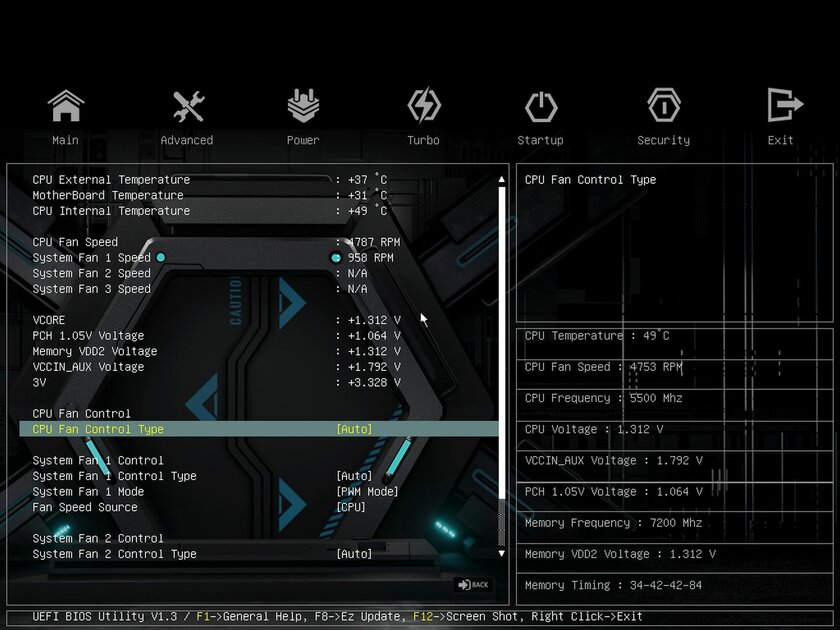Select the System Fan 1 Control Type label

(x=115, y=476)
